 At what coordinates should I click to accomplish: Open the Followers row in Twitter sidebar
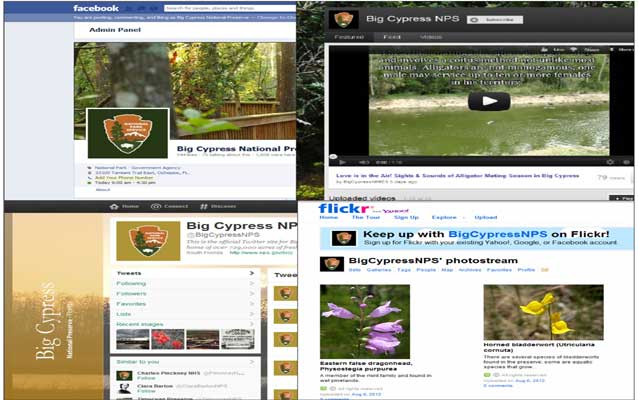185,293
